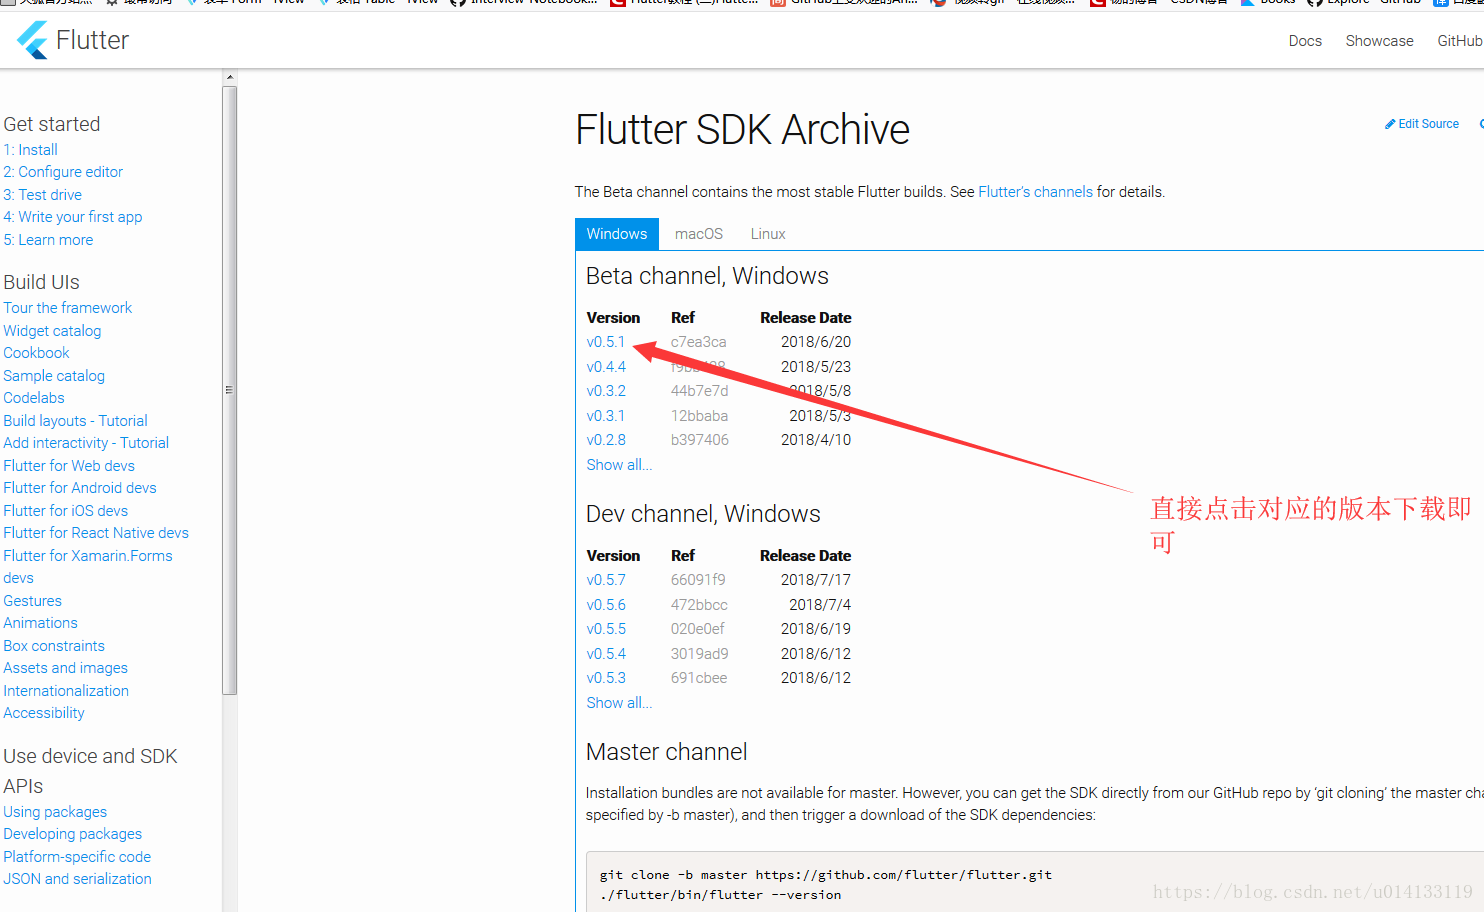Open the Docs menu

1305,41
